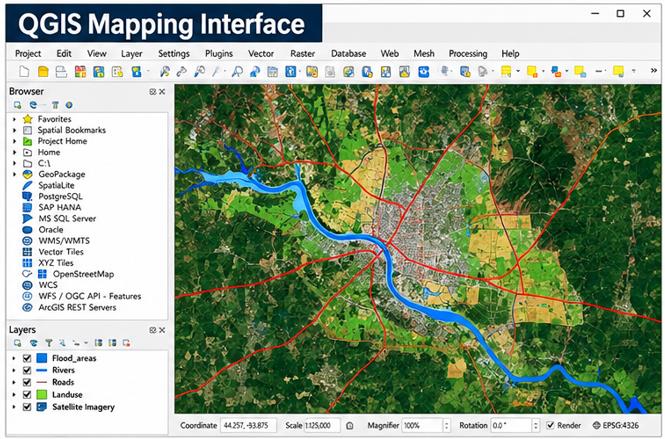Uncheck the Rivers layer checkbox
Image resolution: width=665 pixels, height=439 pixels.
tap(27, 370)
